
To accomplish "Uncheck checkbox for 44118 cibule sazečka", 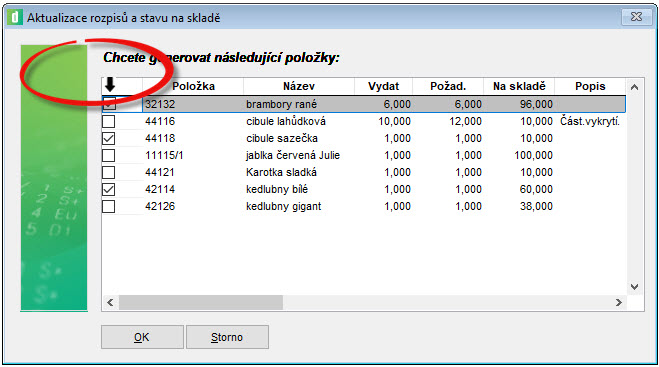I will 109,138.
